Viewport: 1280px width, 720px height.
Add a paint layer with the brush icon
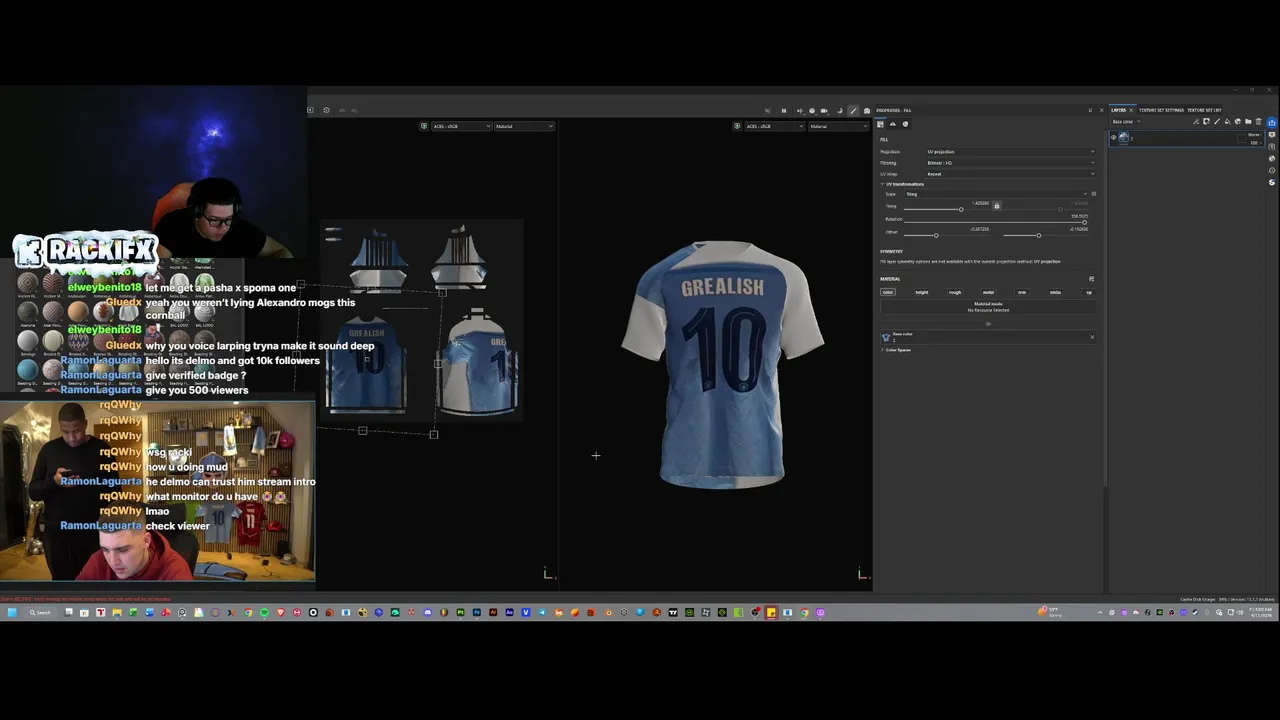(1217, 122)
